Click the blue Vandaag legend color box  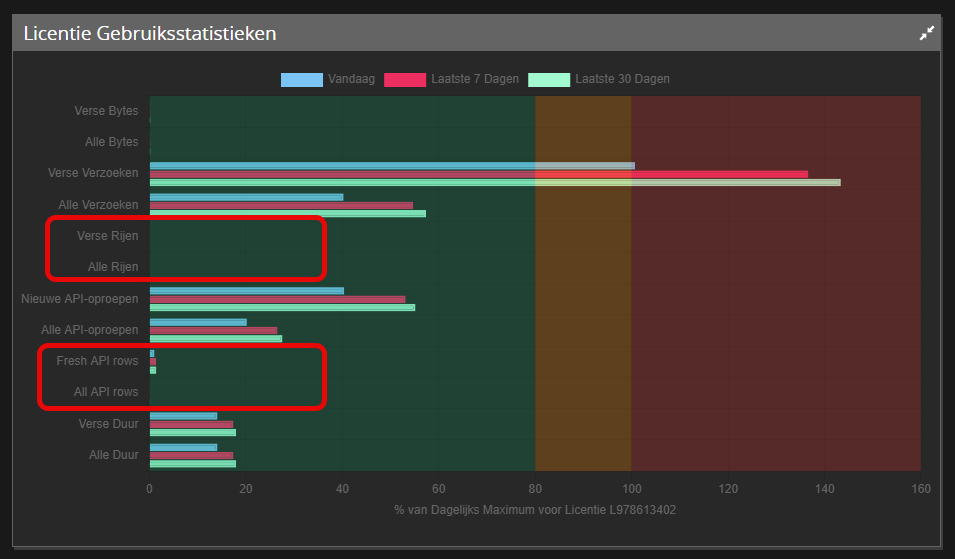(x=302, y=79)
